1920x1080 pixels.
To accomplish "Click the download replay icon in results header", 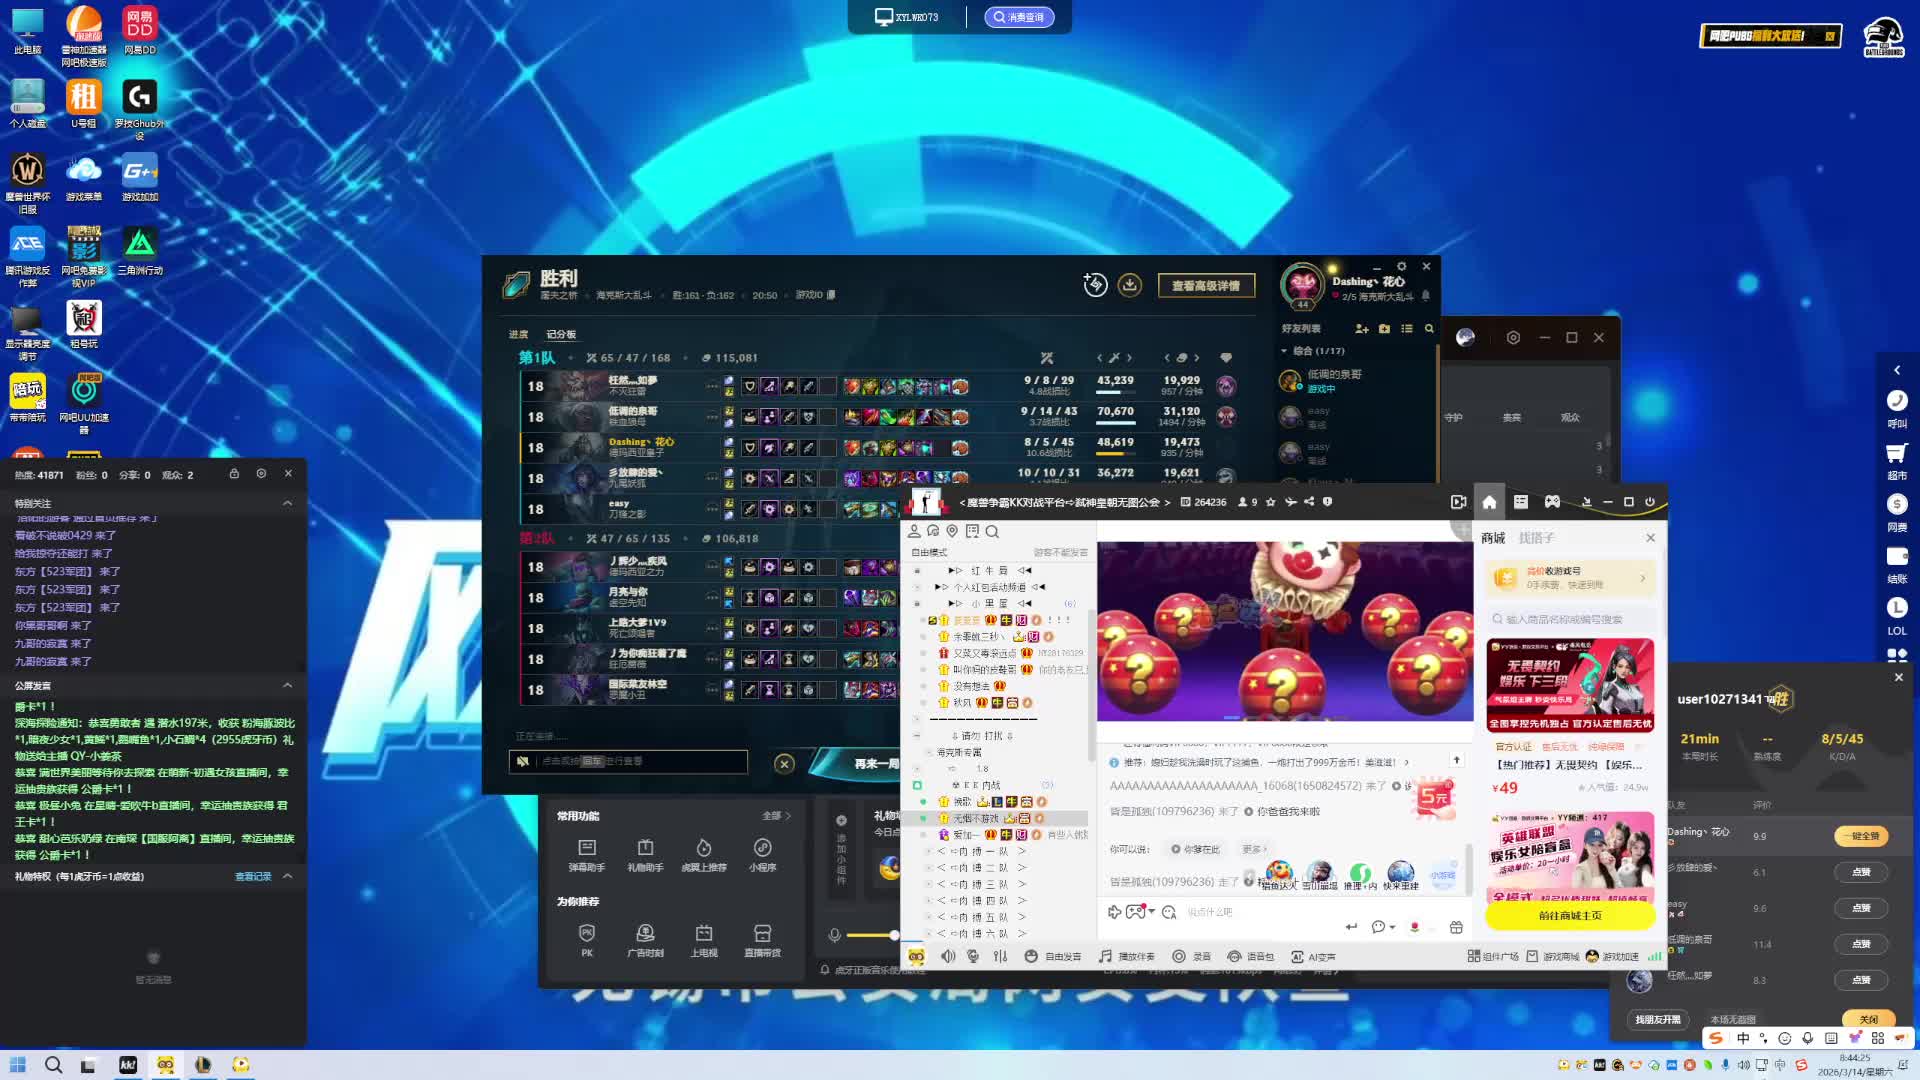I will (1129, 285).
